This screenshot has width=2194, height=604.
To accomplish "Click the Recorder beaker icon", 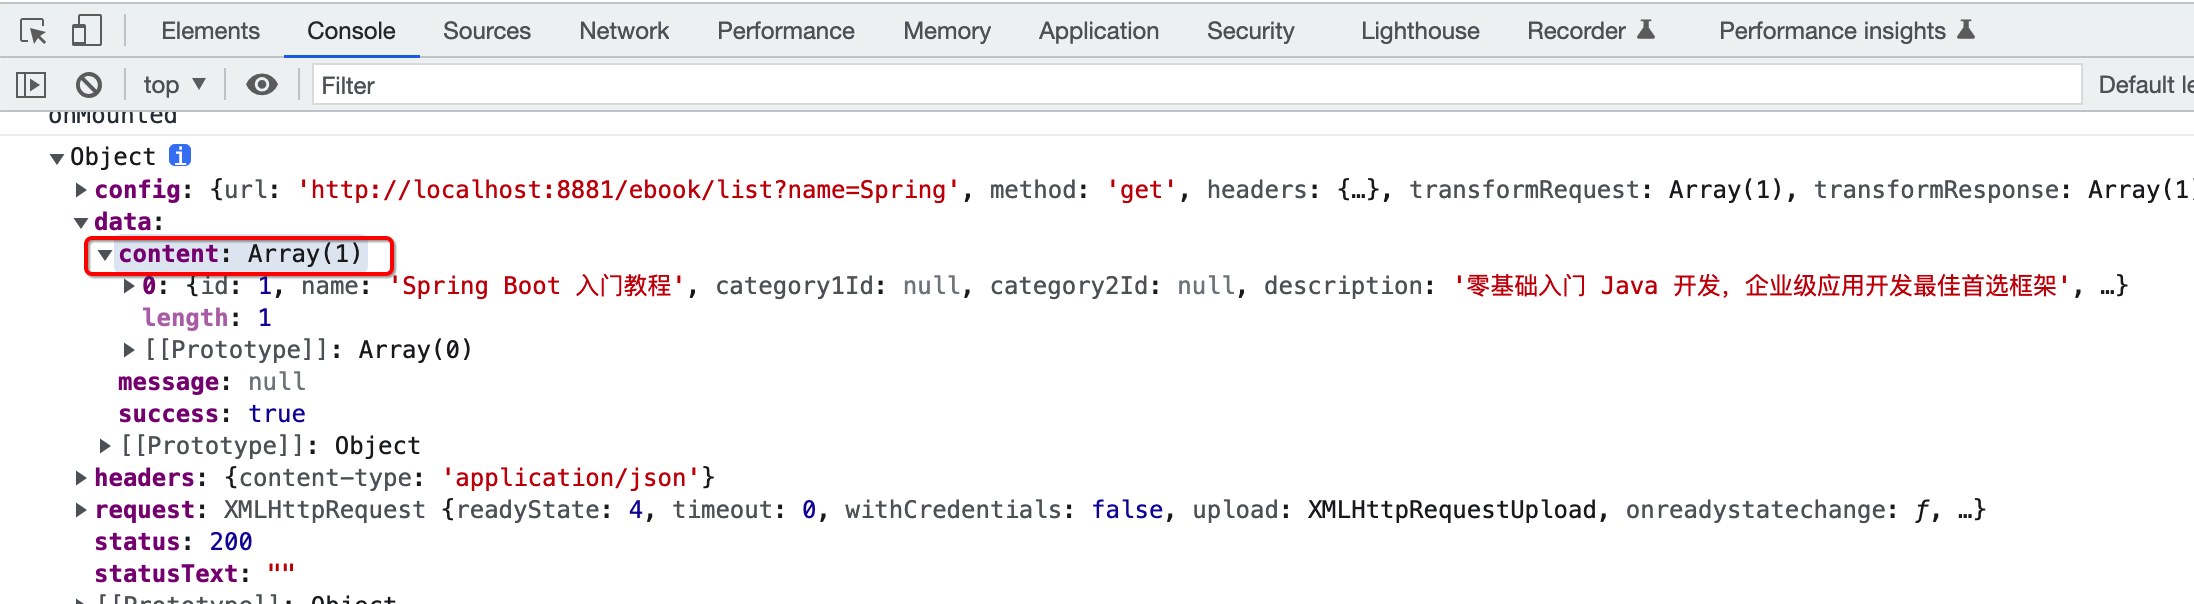I will point(1646,30).
